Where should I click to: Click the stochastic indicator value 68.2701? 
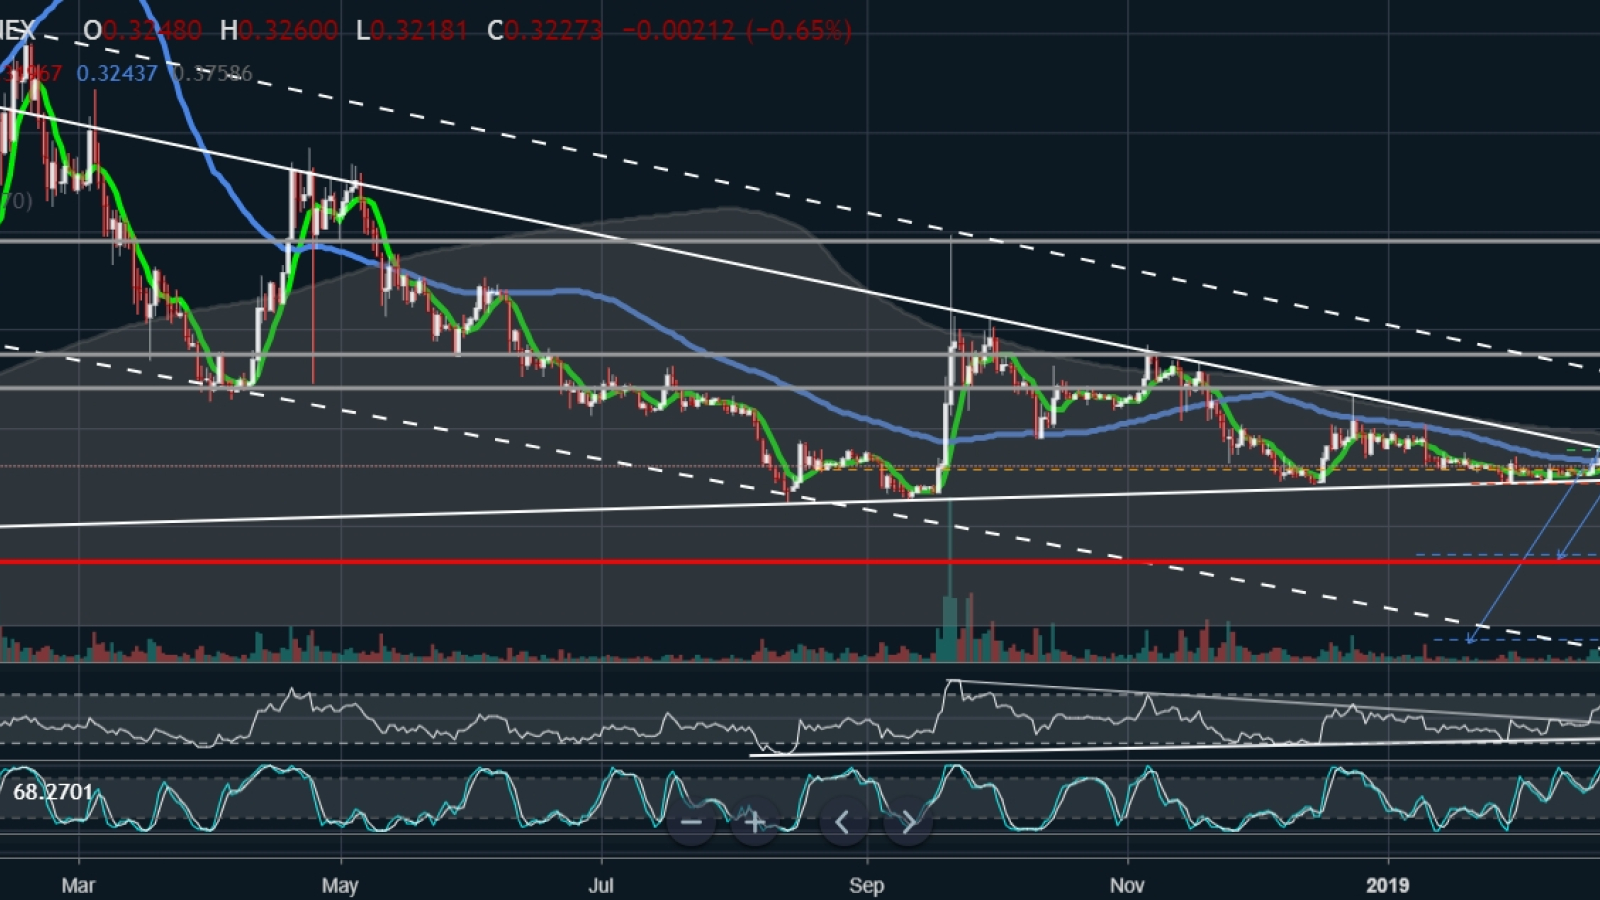(53, 792)
